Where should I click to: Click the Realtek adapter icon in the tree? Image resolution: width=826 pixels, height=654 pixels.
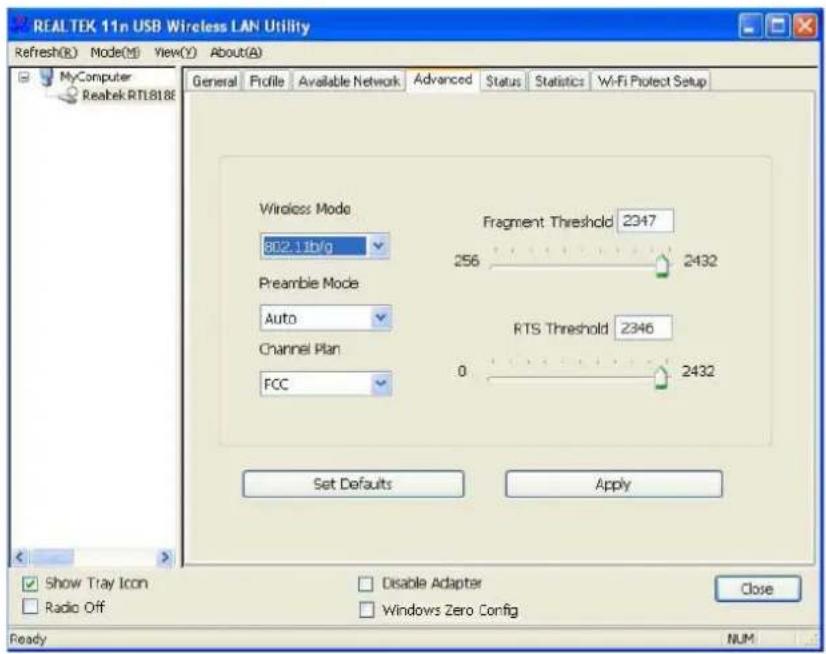68,96
